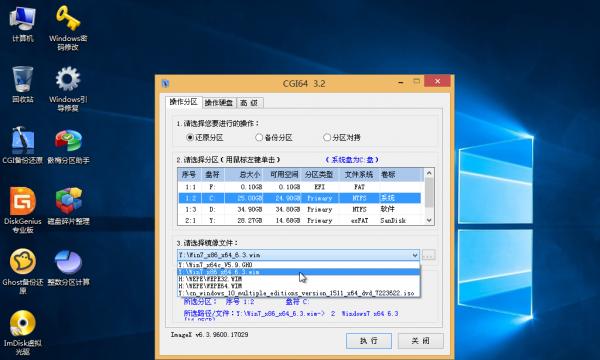600x360 pixels.
Task: Switch to the 操作硬盘 tab
Action: 219,103
